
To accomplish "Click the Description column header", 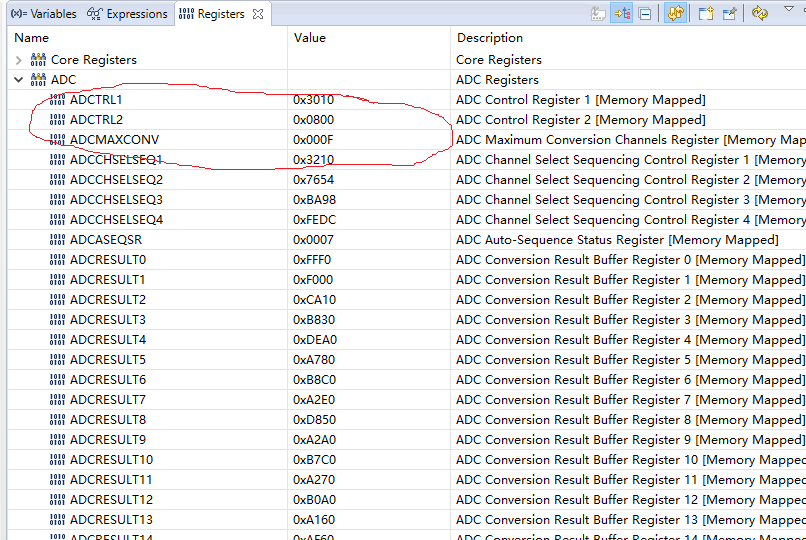I will (490, 38).
